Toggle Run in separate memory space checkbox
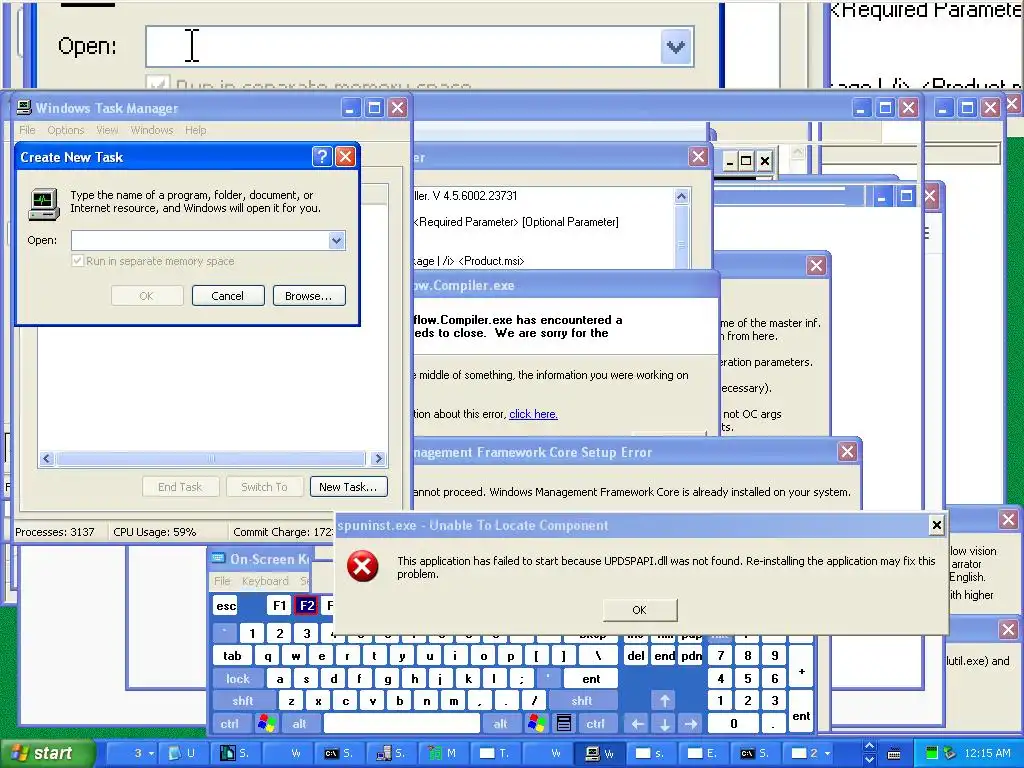Viewport: 1024px width, 768px height. [78, 261]
